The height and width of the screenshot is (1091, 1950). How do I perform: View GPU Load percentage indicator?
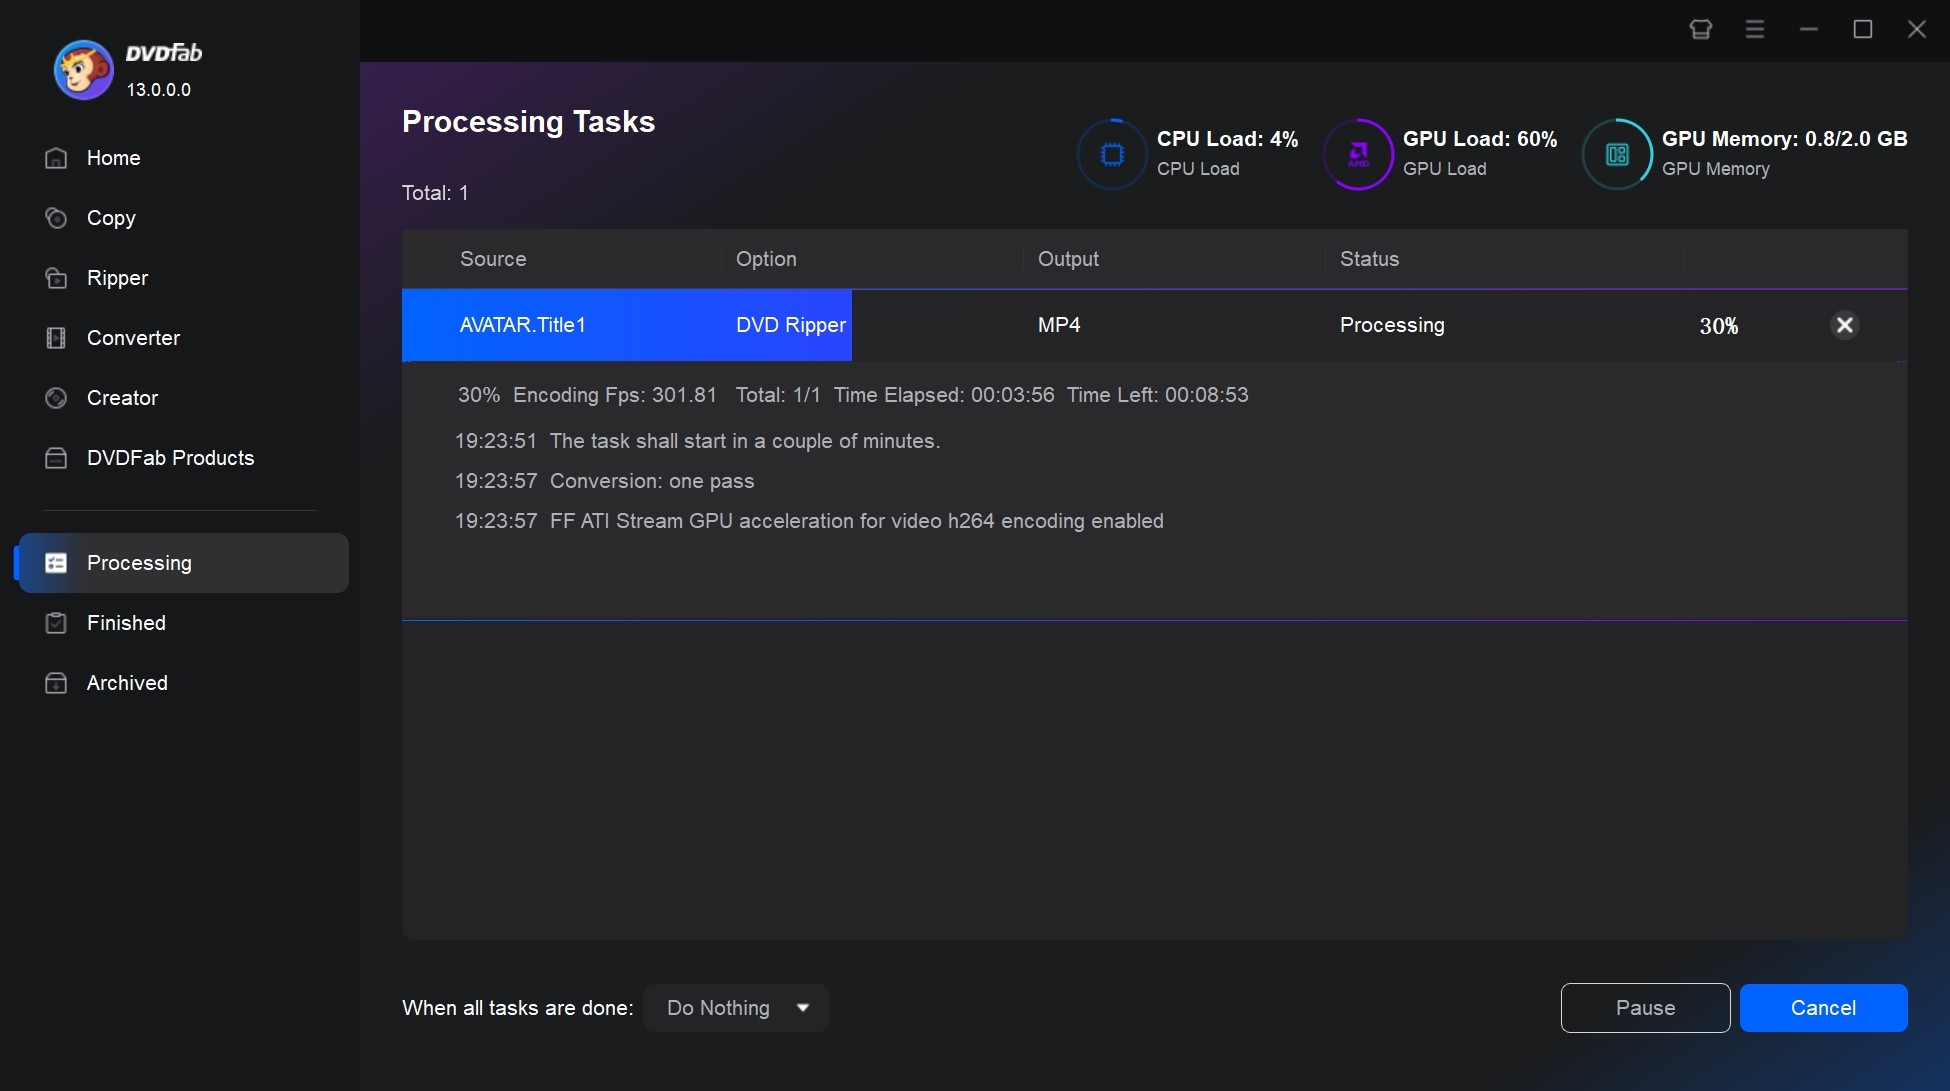1446,151
